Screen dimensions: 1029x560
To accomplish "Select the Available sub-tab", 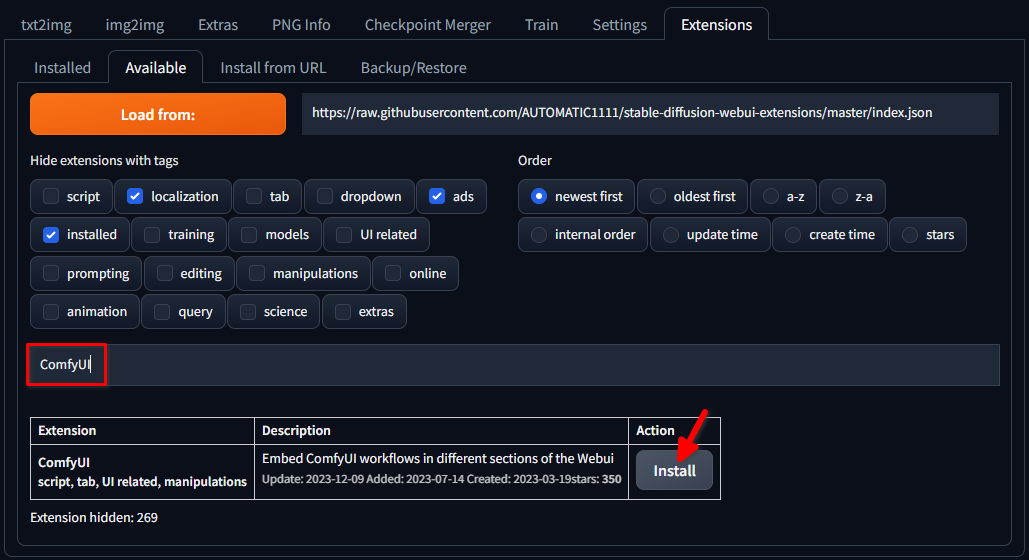I will tap(156, 68).
